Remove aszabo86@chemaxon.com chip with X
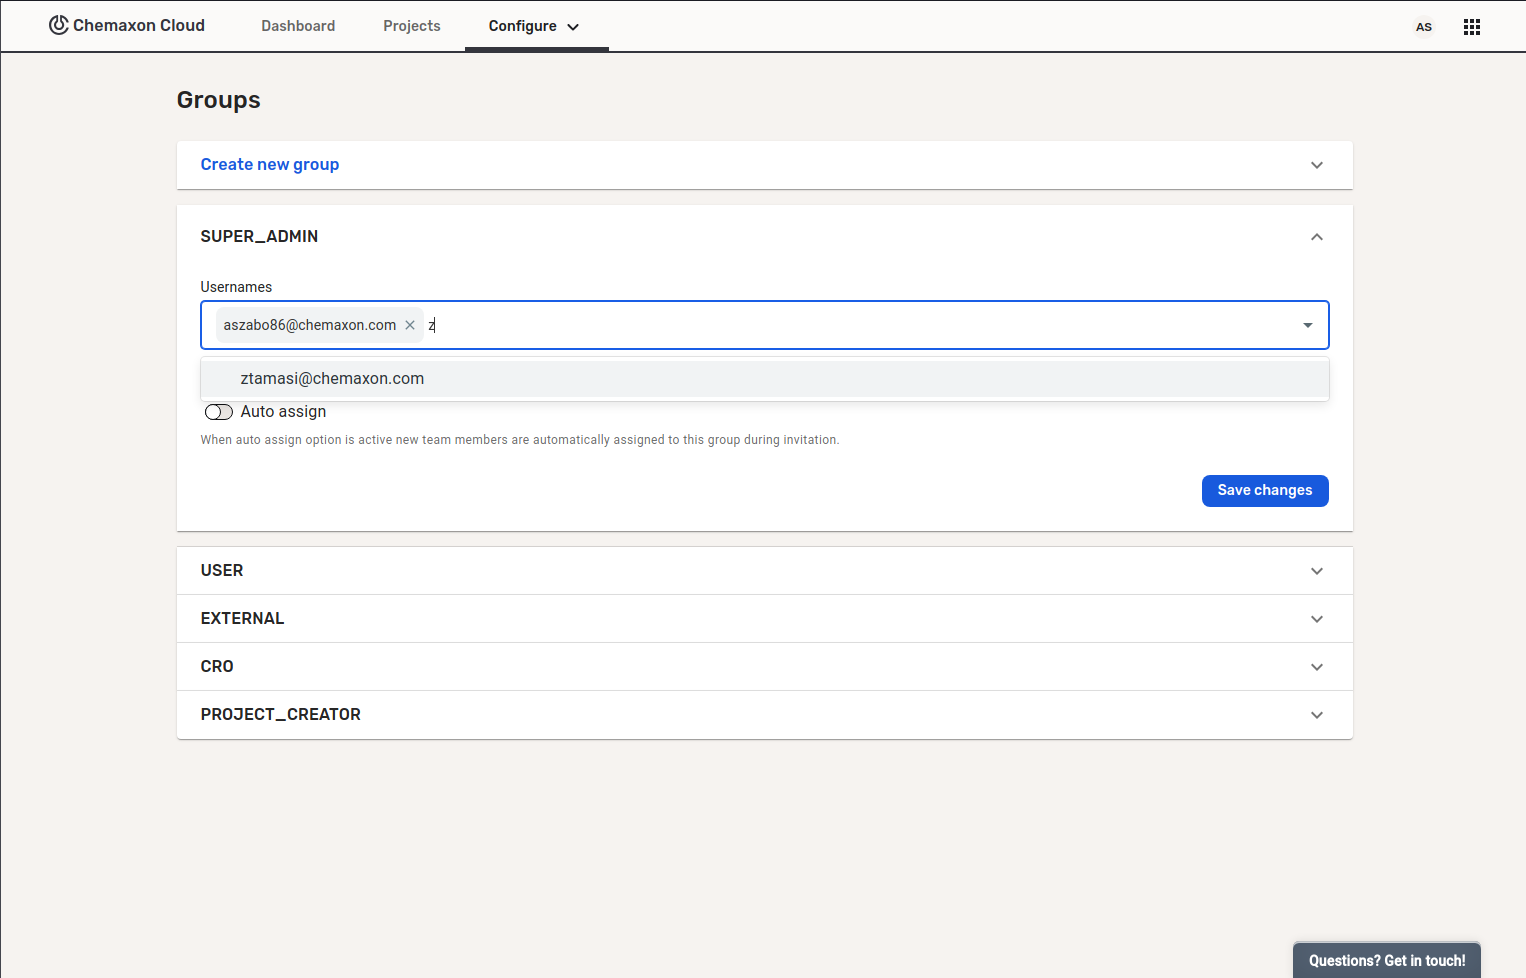Viewport: 1526px width, 978px height. tap(410, 325)
